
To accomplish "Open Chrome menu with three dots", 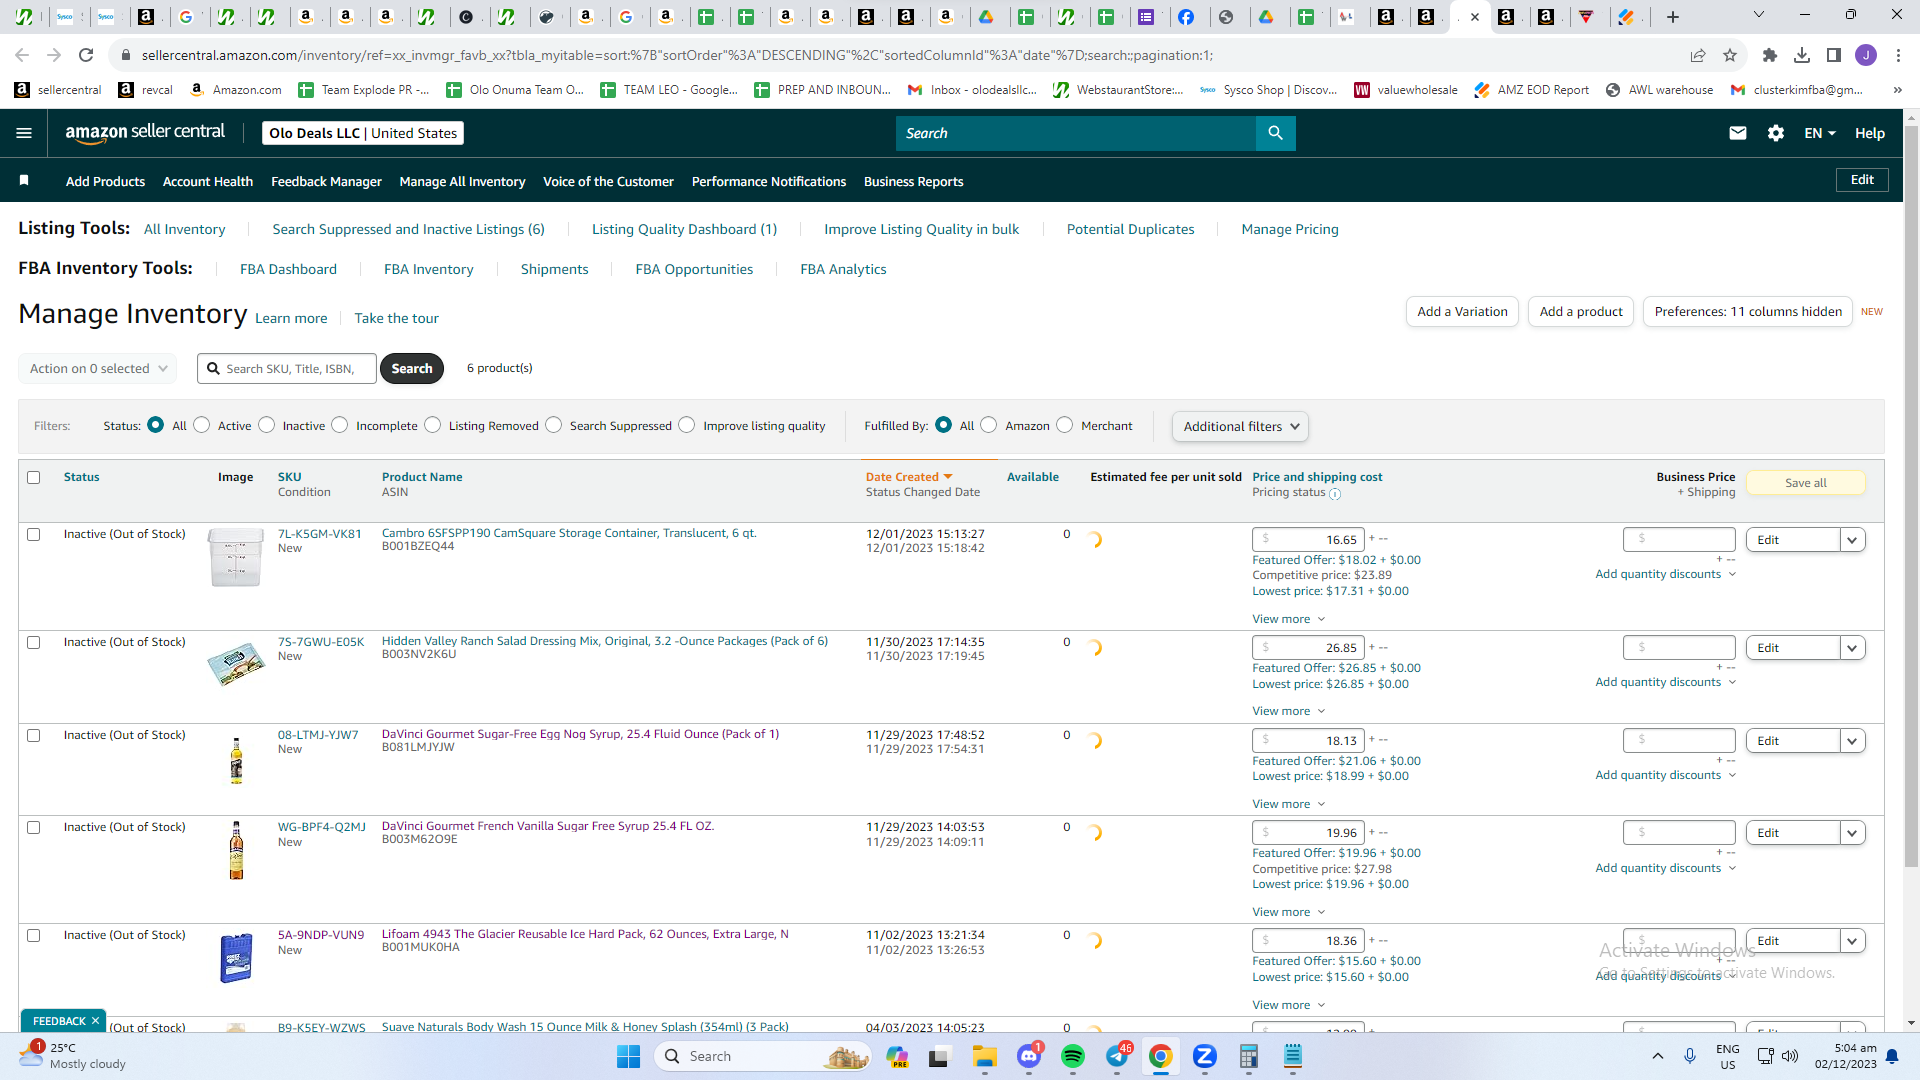I will click(1898, 55).
